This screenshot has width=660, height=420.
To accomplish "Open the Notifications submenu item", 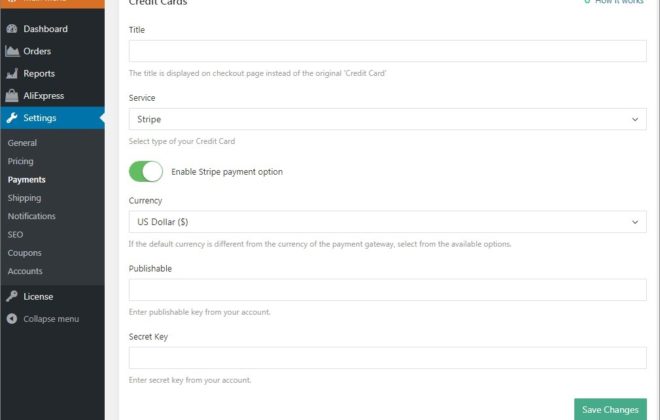I will (32, 216).
